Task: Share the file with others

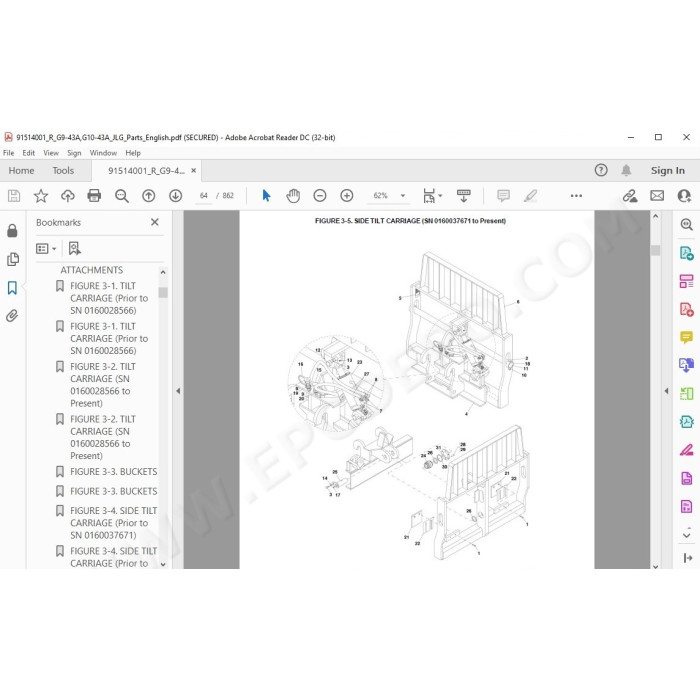Action: [x=684, y=196]
